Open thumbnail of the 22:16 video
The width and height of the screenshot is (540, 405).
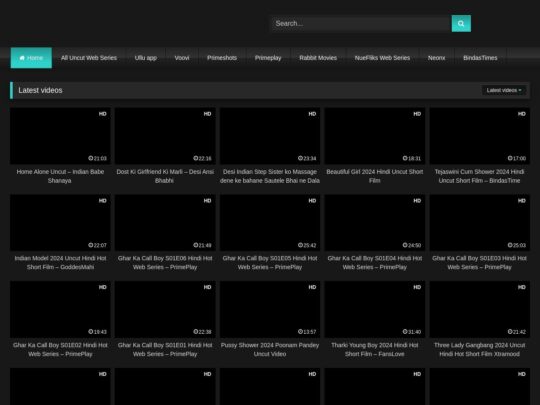tap(165, 136)
